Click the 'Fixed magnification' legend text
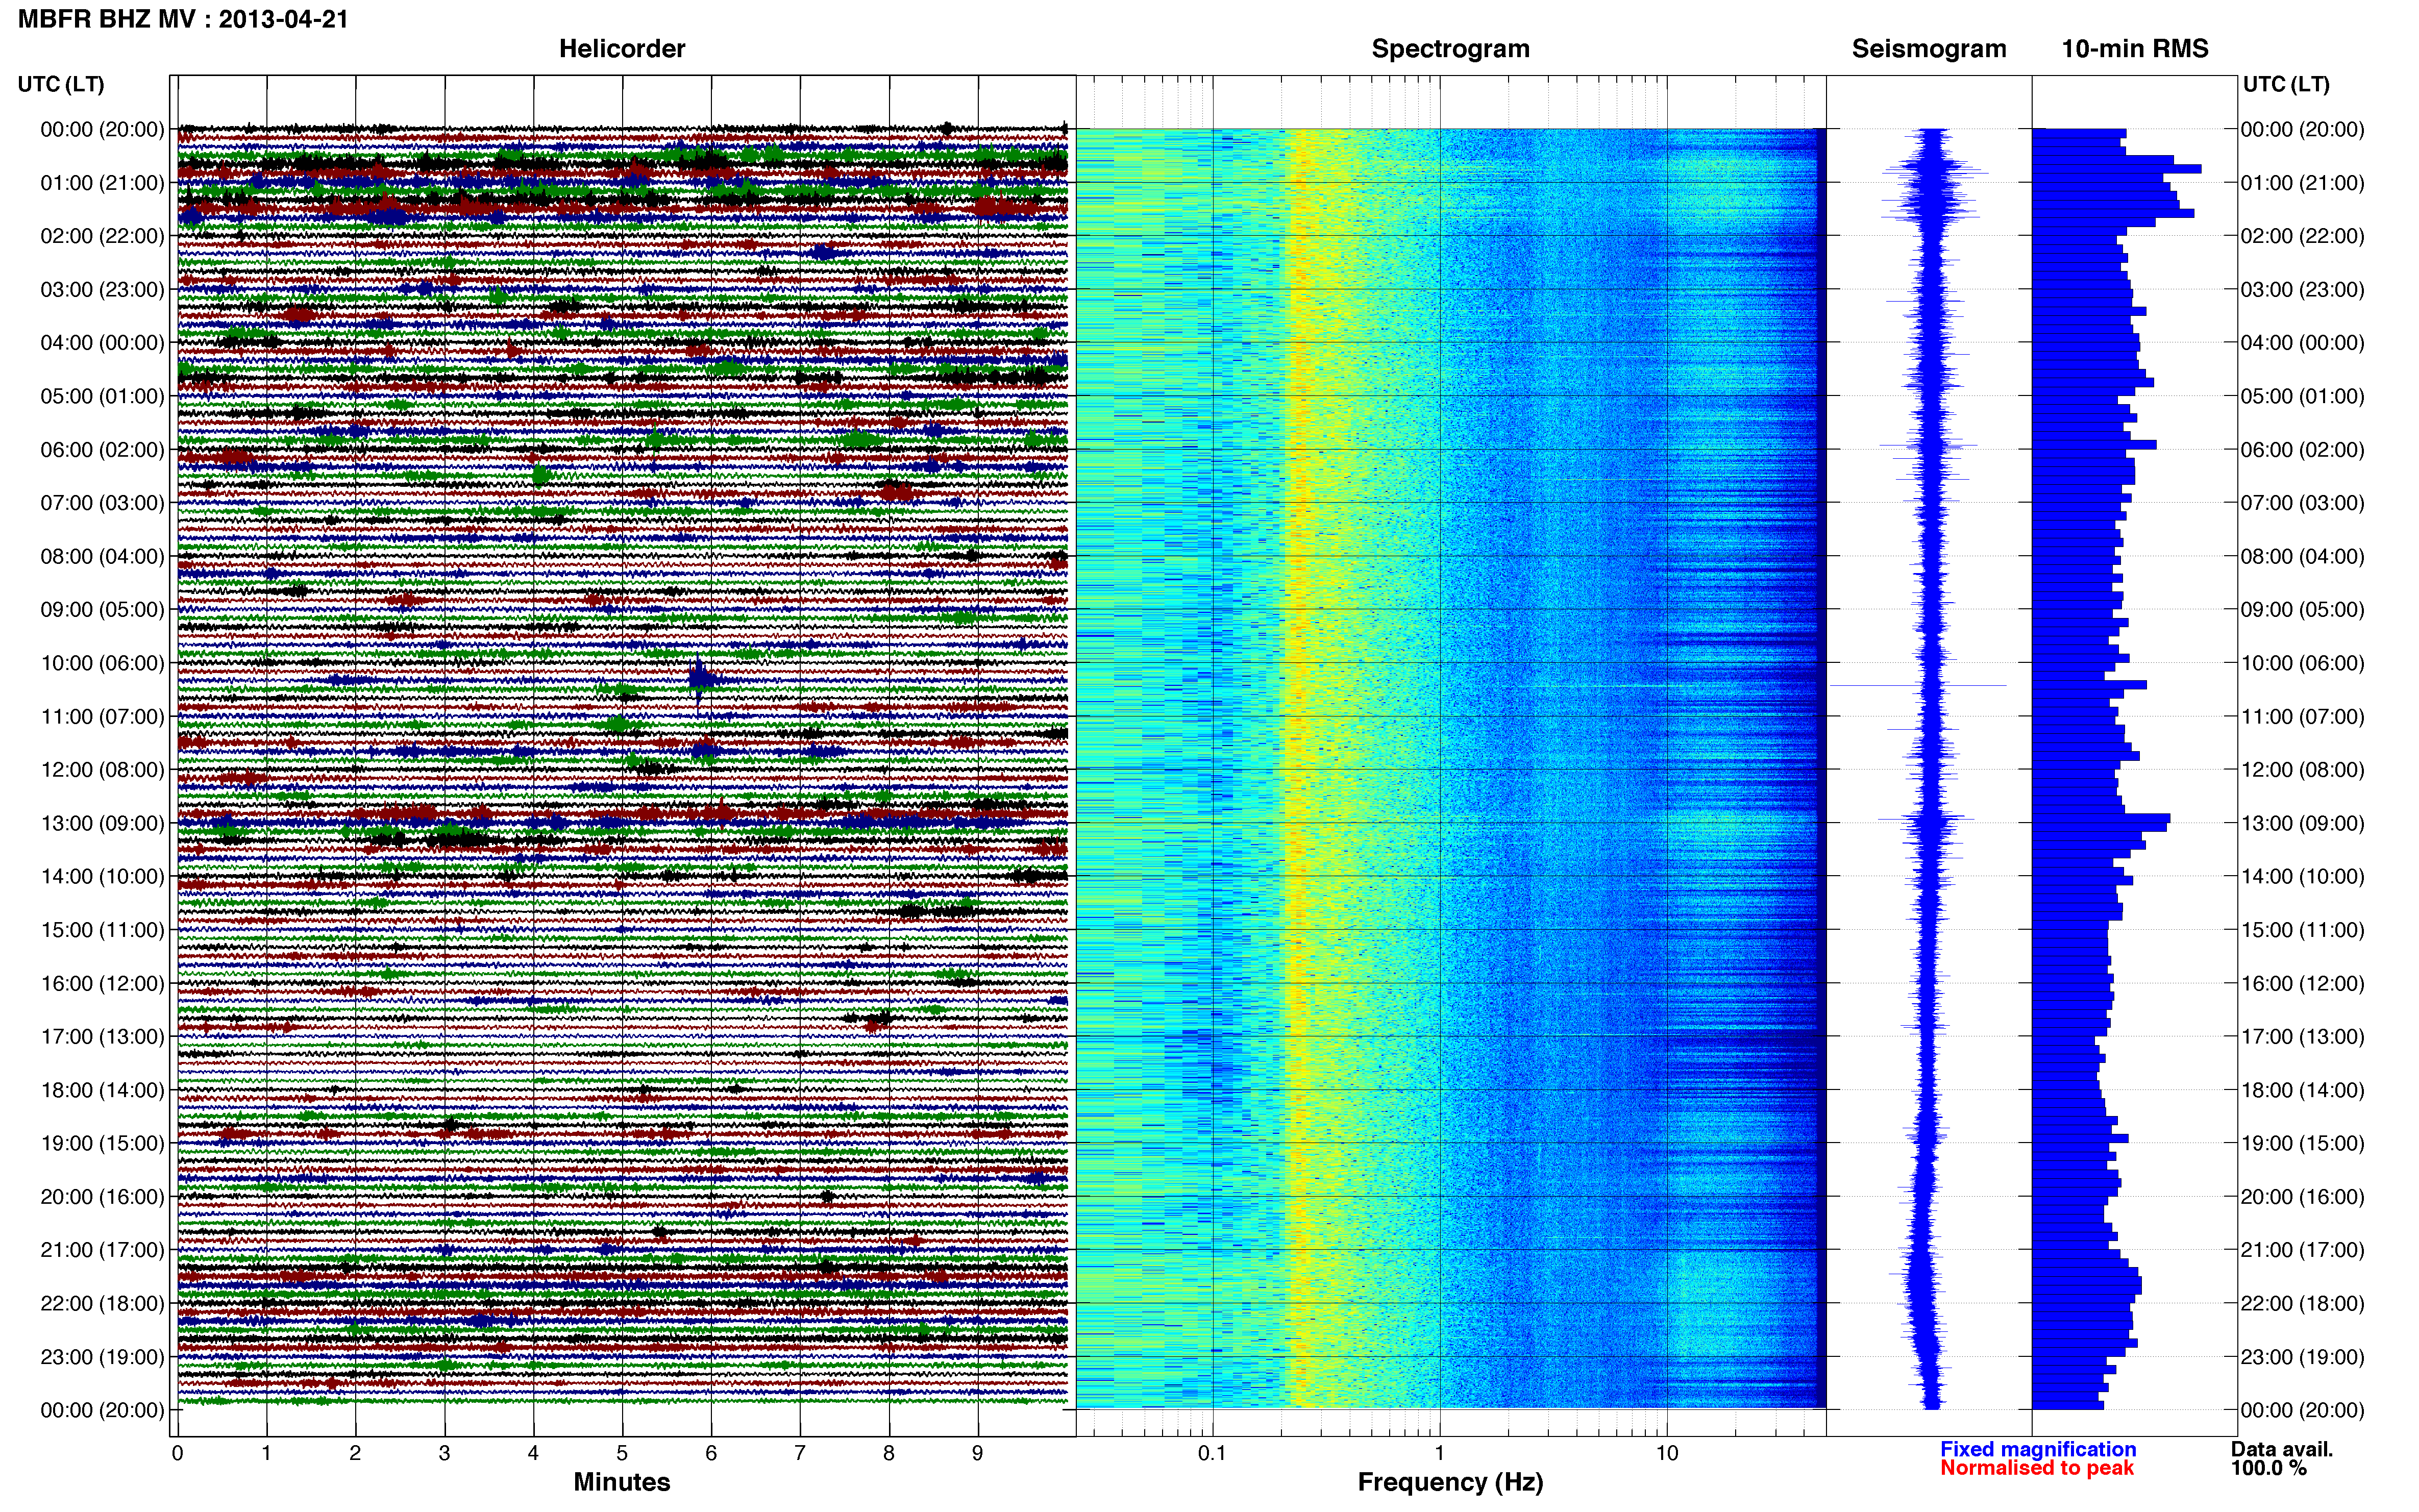 pos(2038,1449)
